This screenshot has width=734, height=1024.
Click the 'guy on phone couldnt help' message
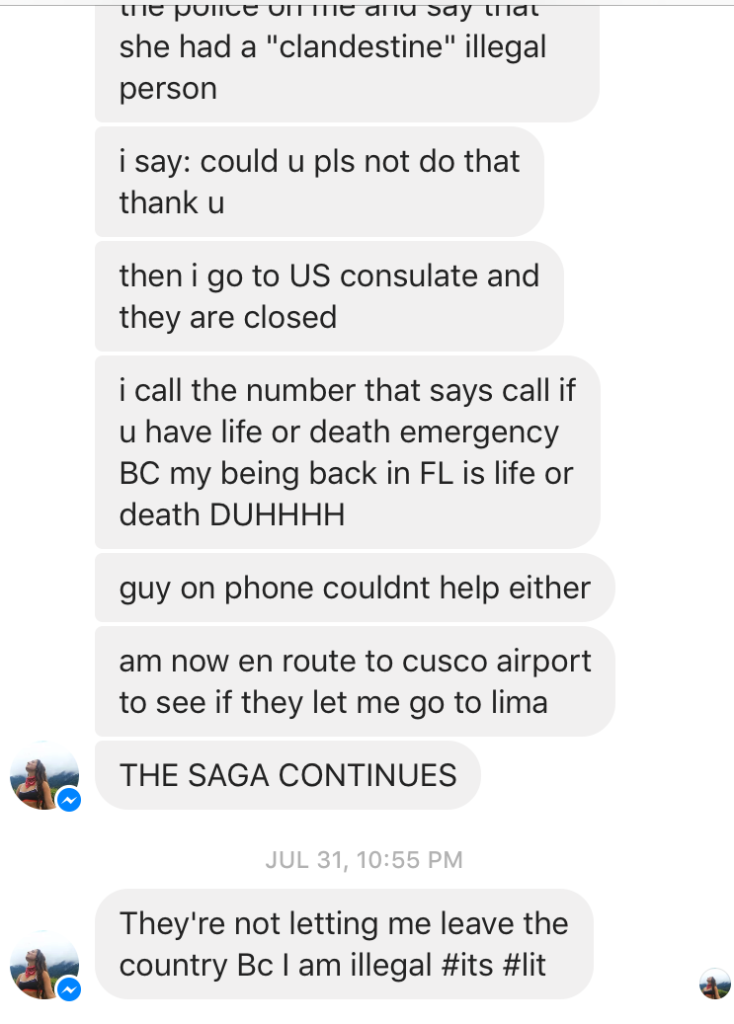(355, 588)
